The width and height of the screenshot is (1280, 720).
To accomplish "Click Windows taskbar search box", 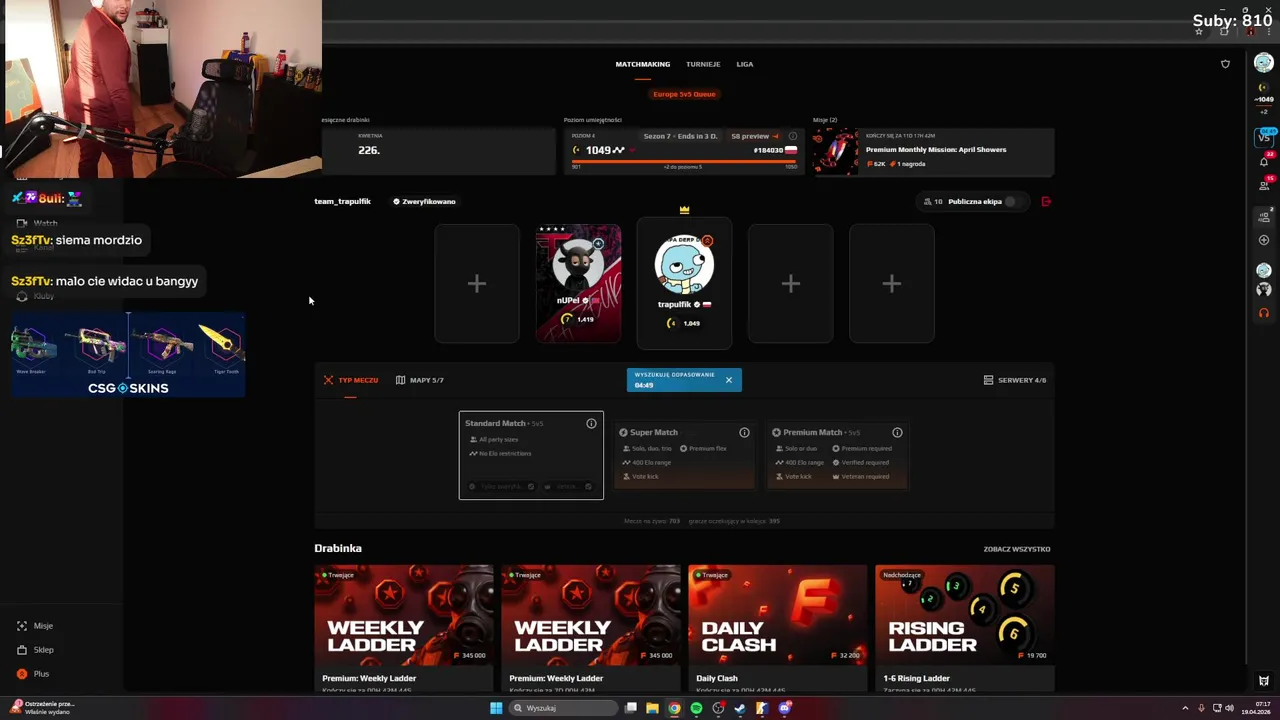I will point(562,708).
